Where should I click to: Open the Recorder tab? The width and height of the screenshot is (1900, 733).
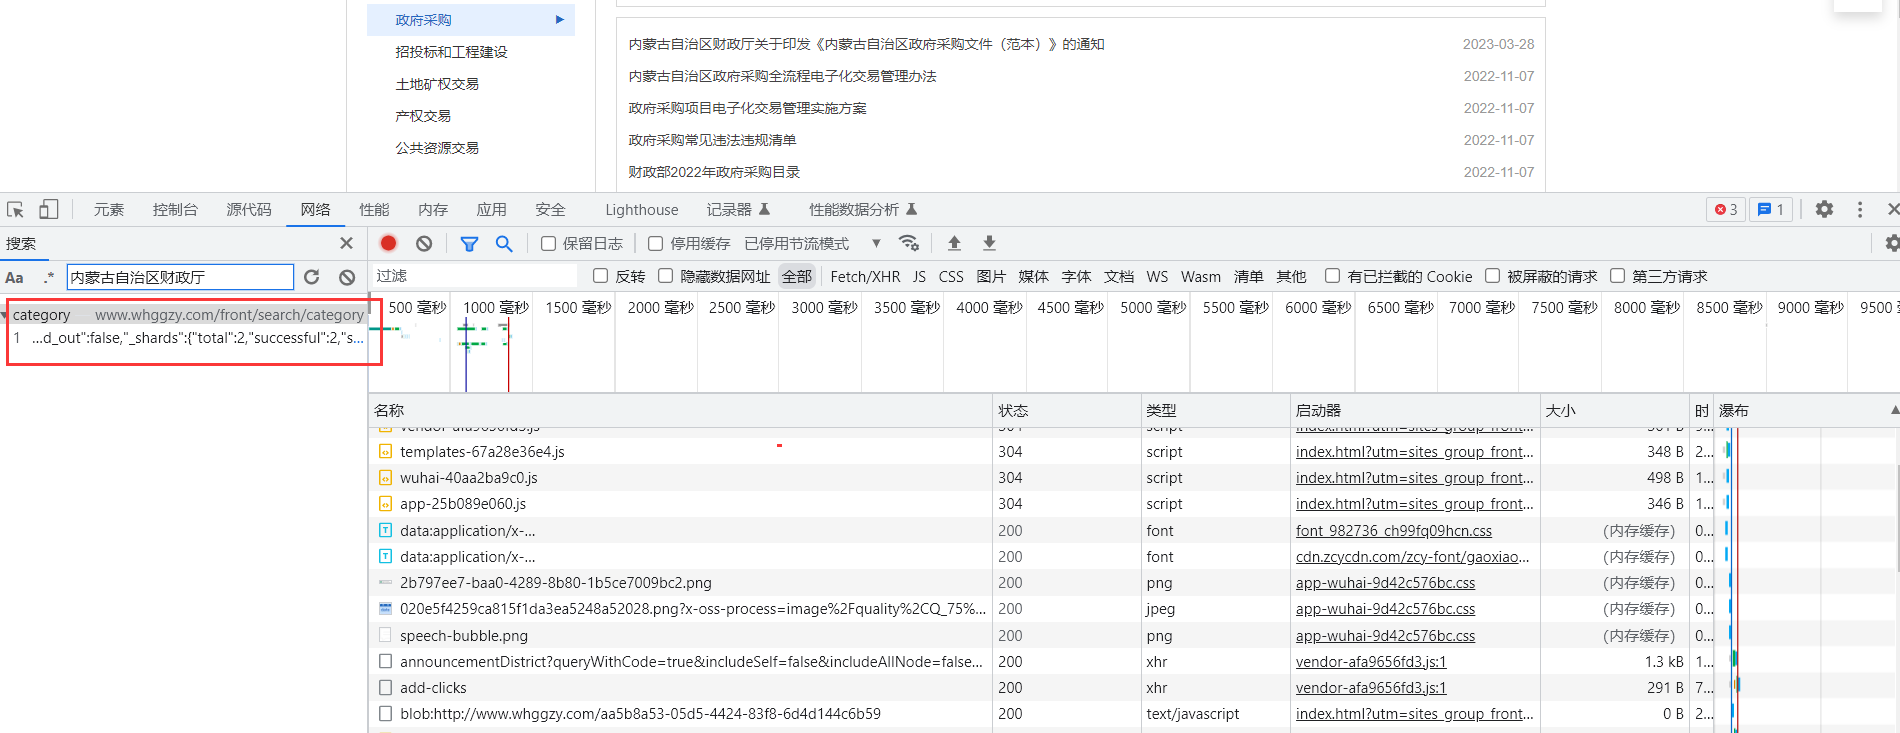[x=739, y=209]
